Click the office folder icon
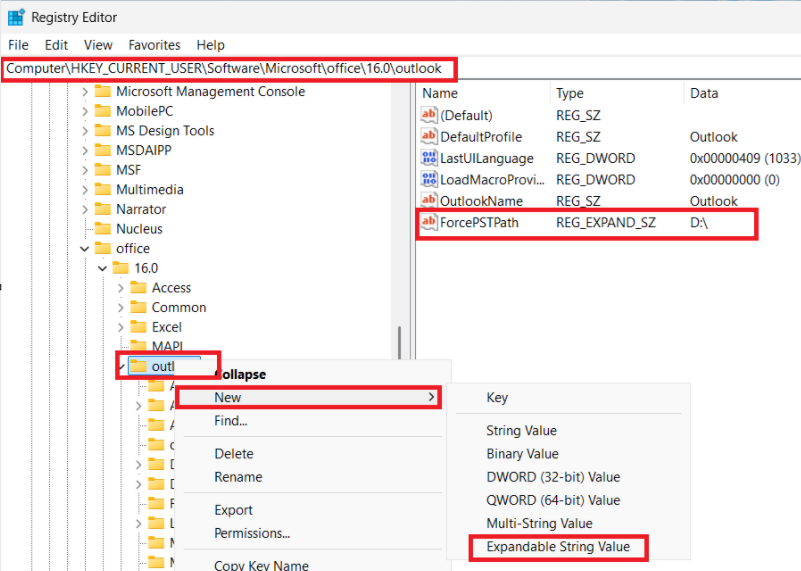The height and width of the screenshot is (571, 801). click(103, 248)
